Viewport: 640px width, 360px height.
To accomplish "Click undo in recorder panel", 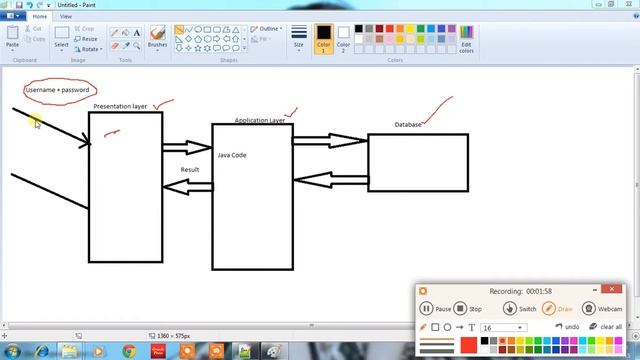I will tap(567, 327).
